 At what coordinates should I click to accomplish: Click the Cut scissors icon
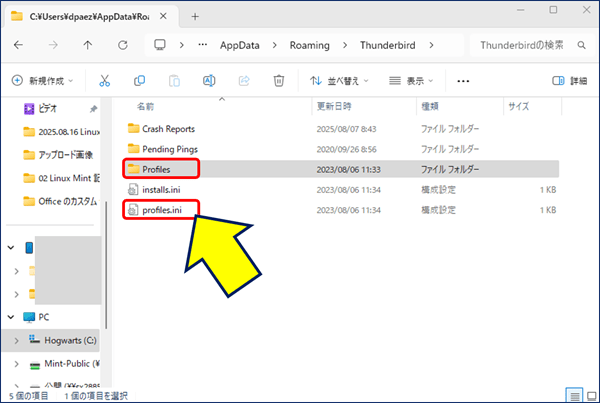pyautogui.click(x=104, y=81)
